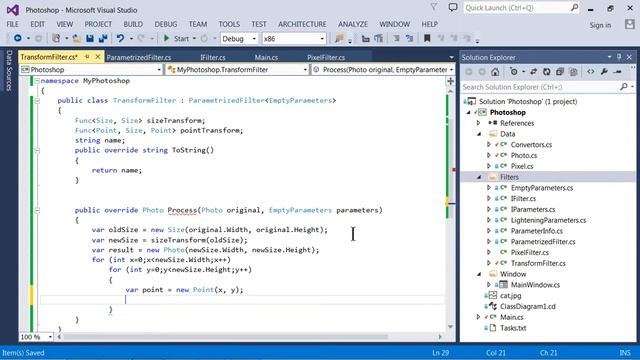Click the Find in Files toolbar icon
This screenshot has height=360, width=640.
pyautogui.click(x=339, y=38)
